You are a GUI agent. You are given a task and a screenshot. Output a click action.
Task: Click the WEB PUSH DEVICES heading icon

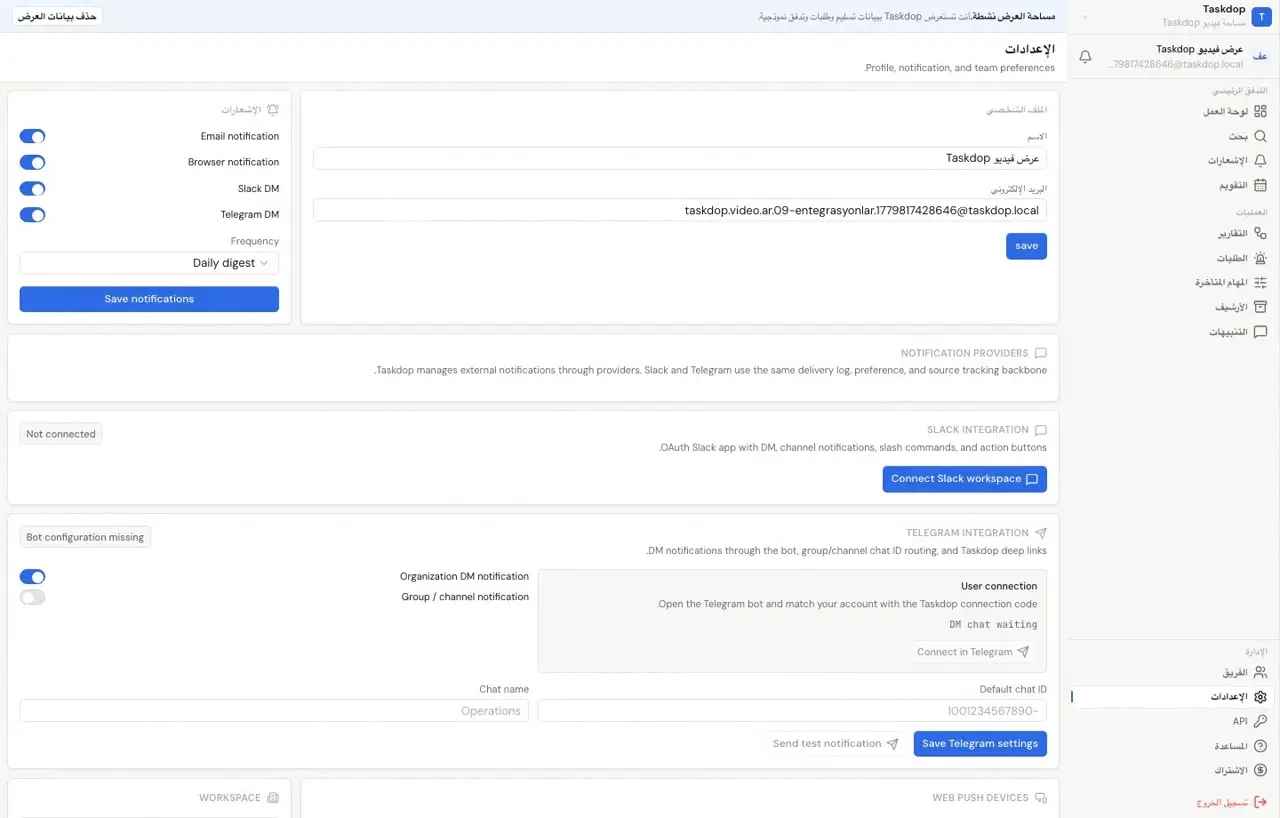point(1041,798)
